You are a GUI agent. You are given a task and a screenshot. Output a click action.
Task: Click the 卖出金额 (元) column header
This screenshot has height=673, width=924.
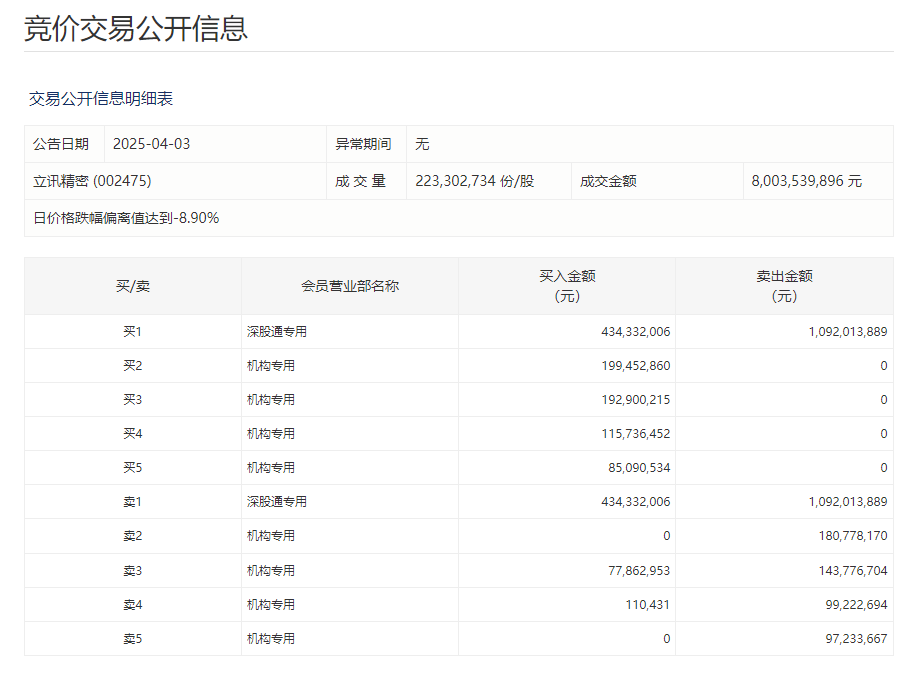click(x=784, y=286)
